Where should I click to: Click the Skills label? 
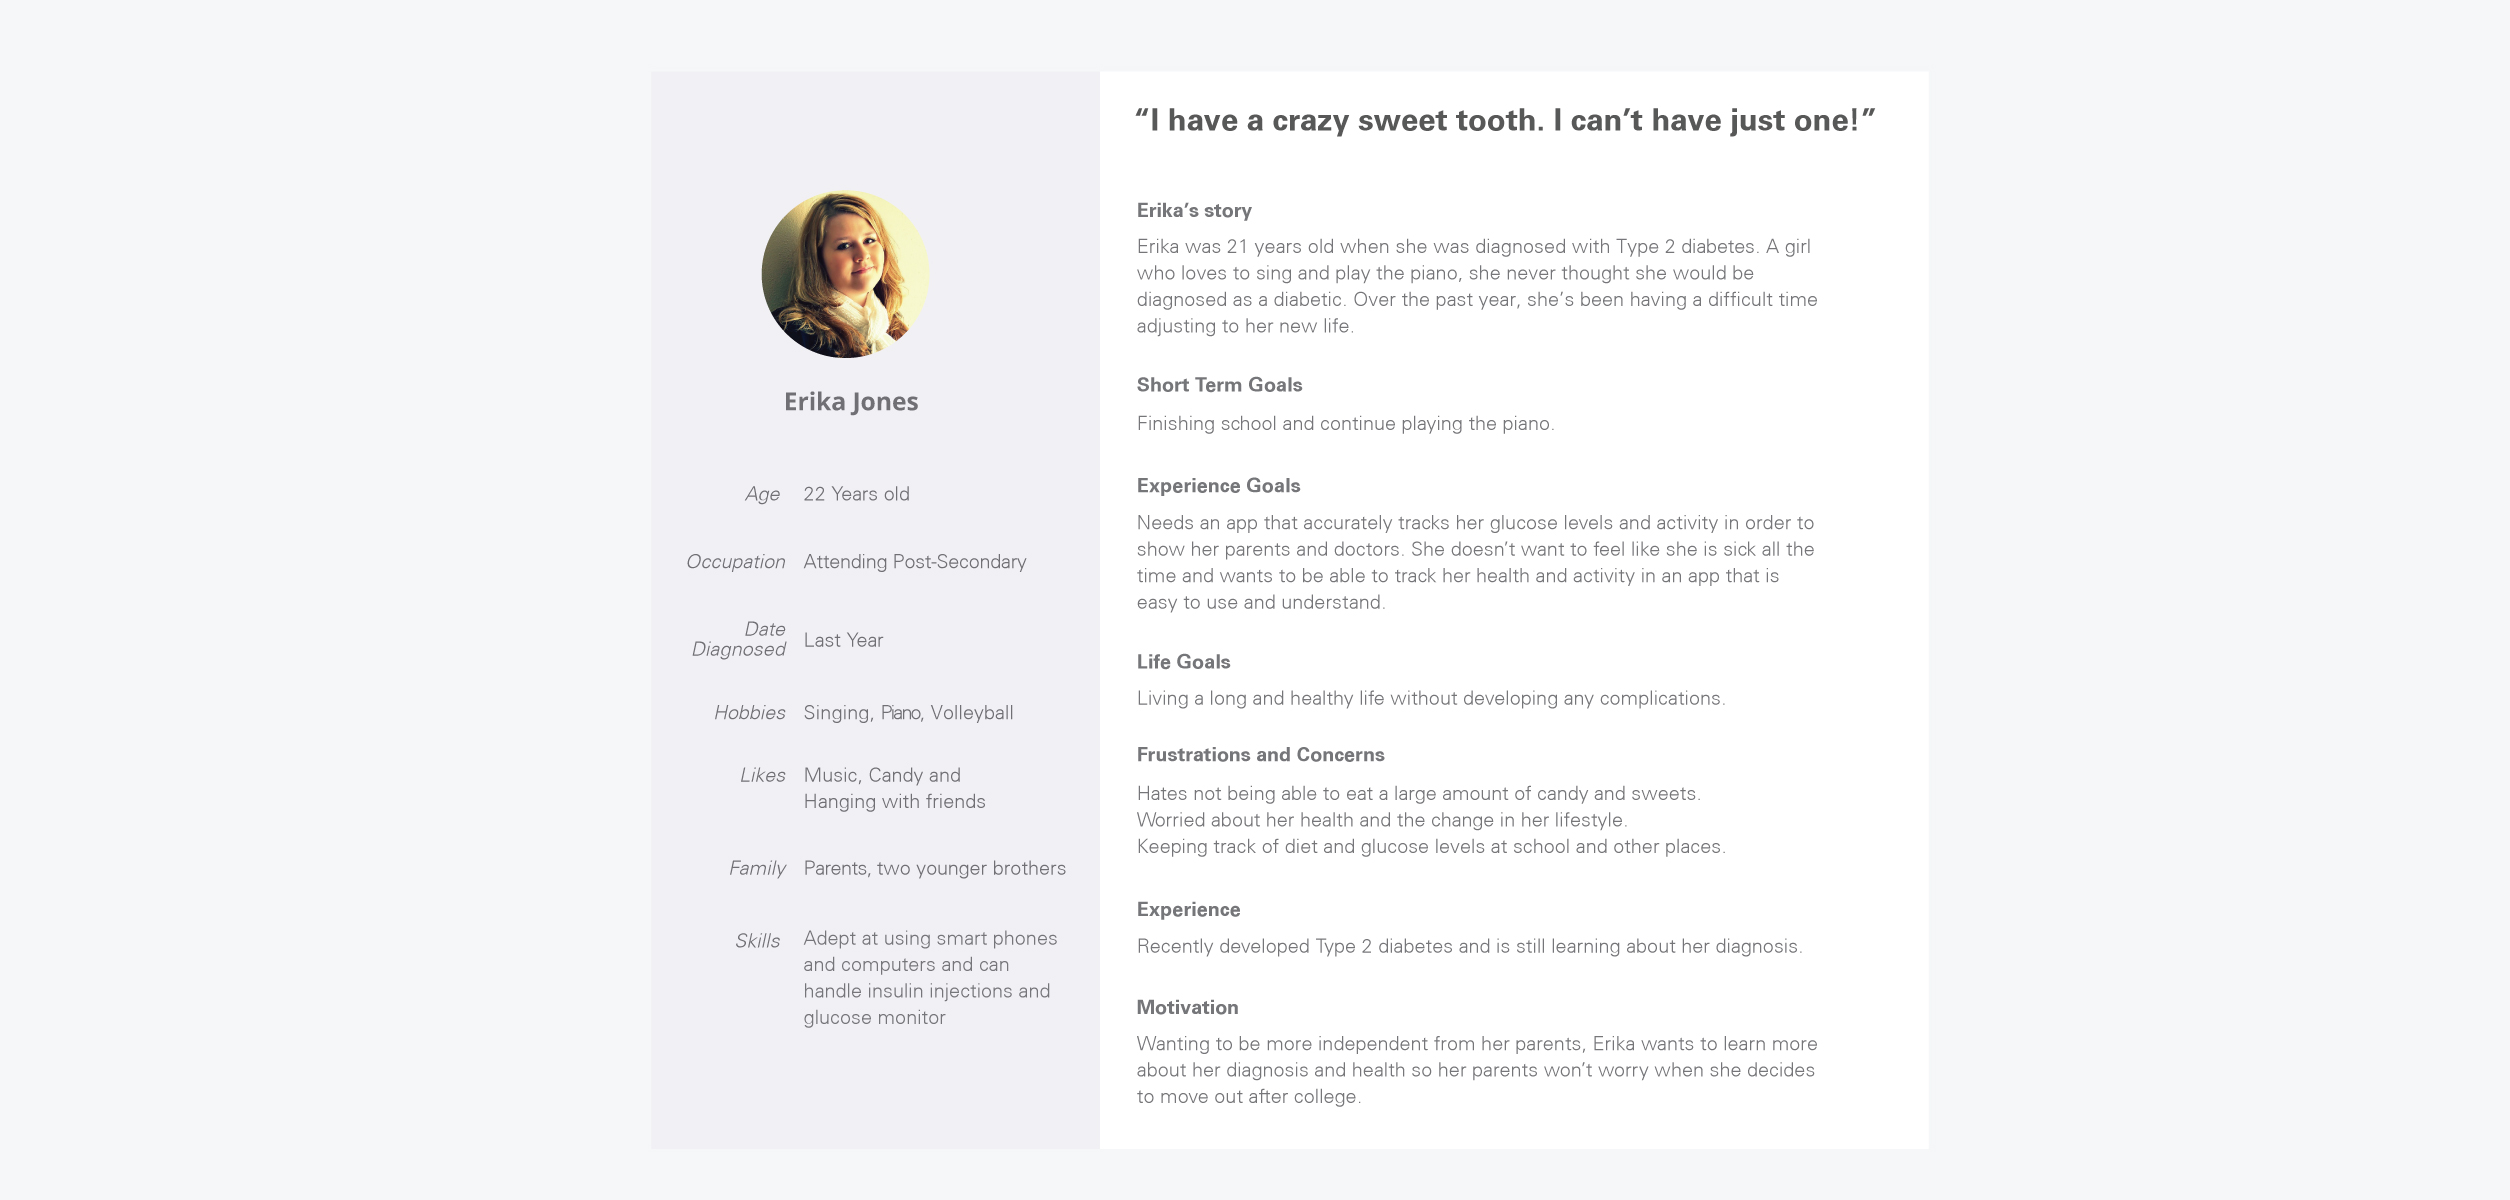click(757, 941)
